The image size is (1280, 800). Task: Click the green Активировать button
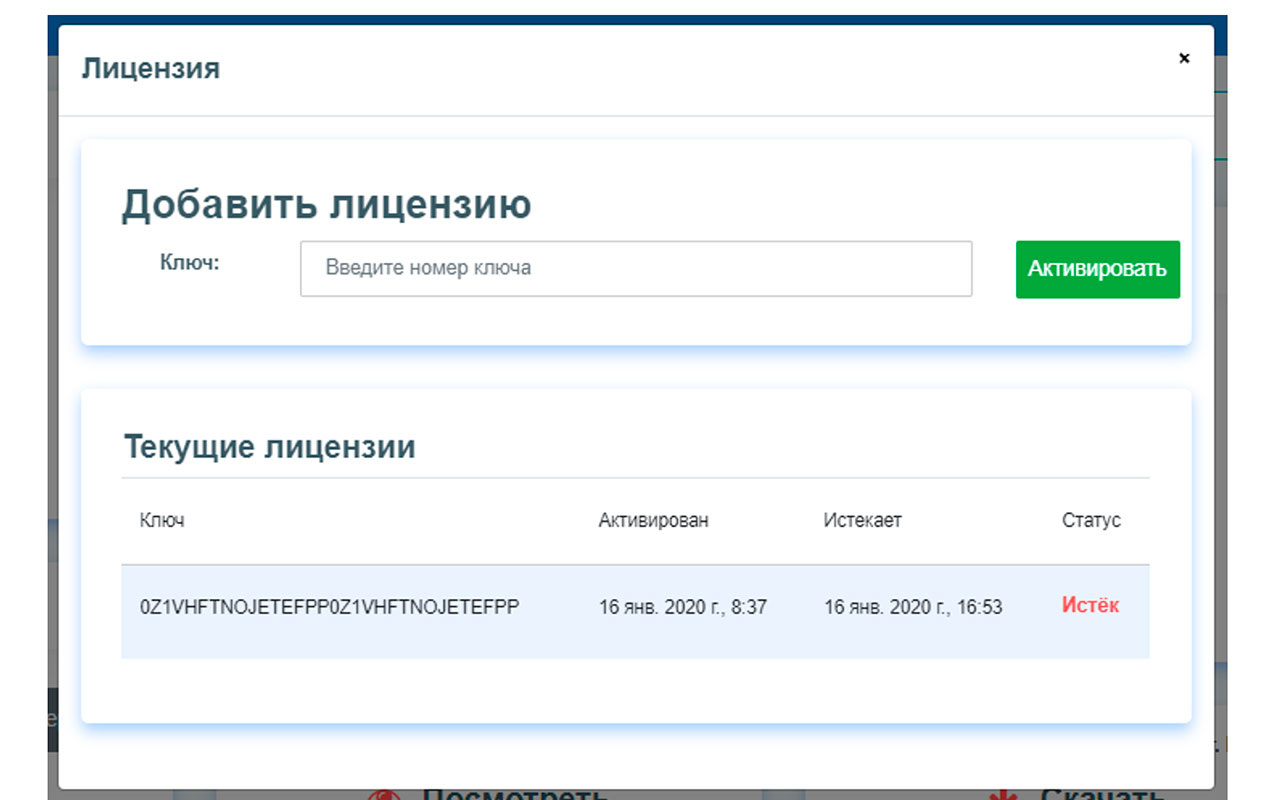click(1098, 269)
